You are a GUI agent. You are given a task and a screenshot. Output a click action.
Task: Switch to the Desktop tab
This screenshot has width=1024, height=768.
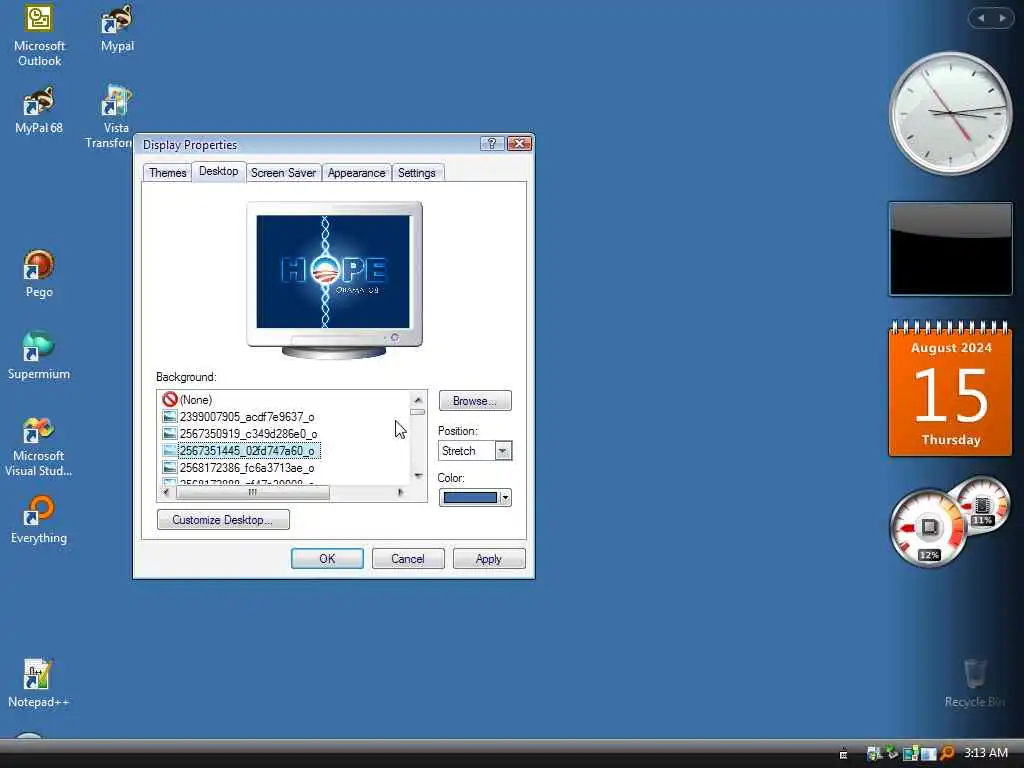[x=218, y=171]
